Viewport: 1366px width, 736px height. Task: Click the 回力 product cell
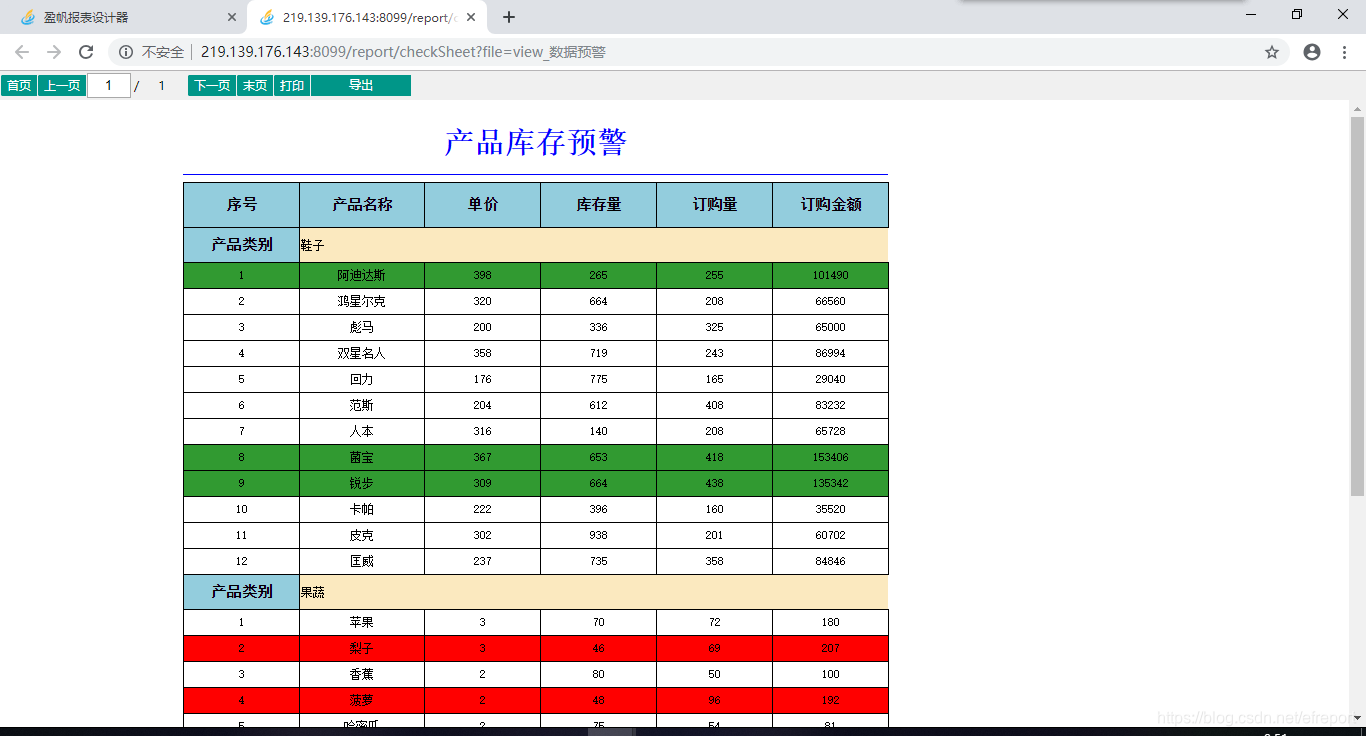pos(362,379)
